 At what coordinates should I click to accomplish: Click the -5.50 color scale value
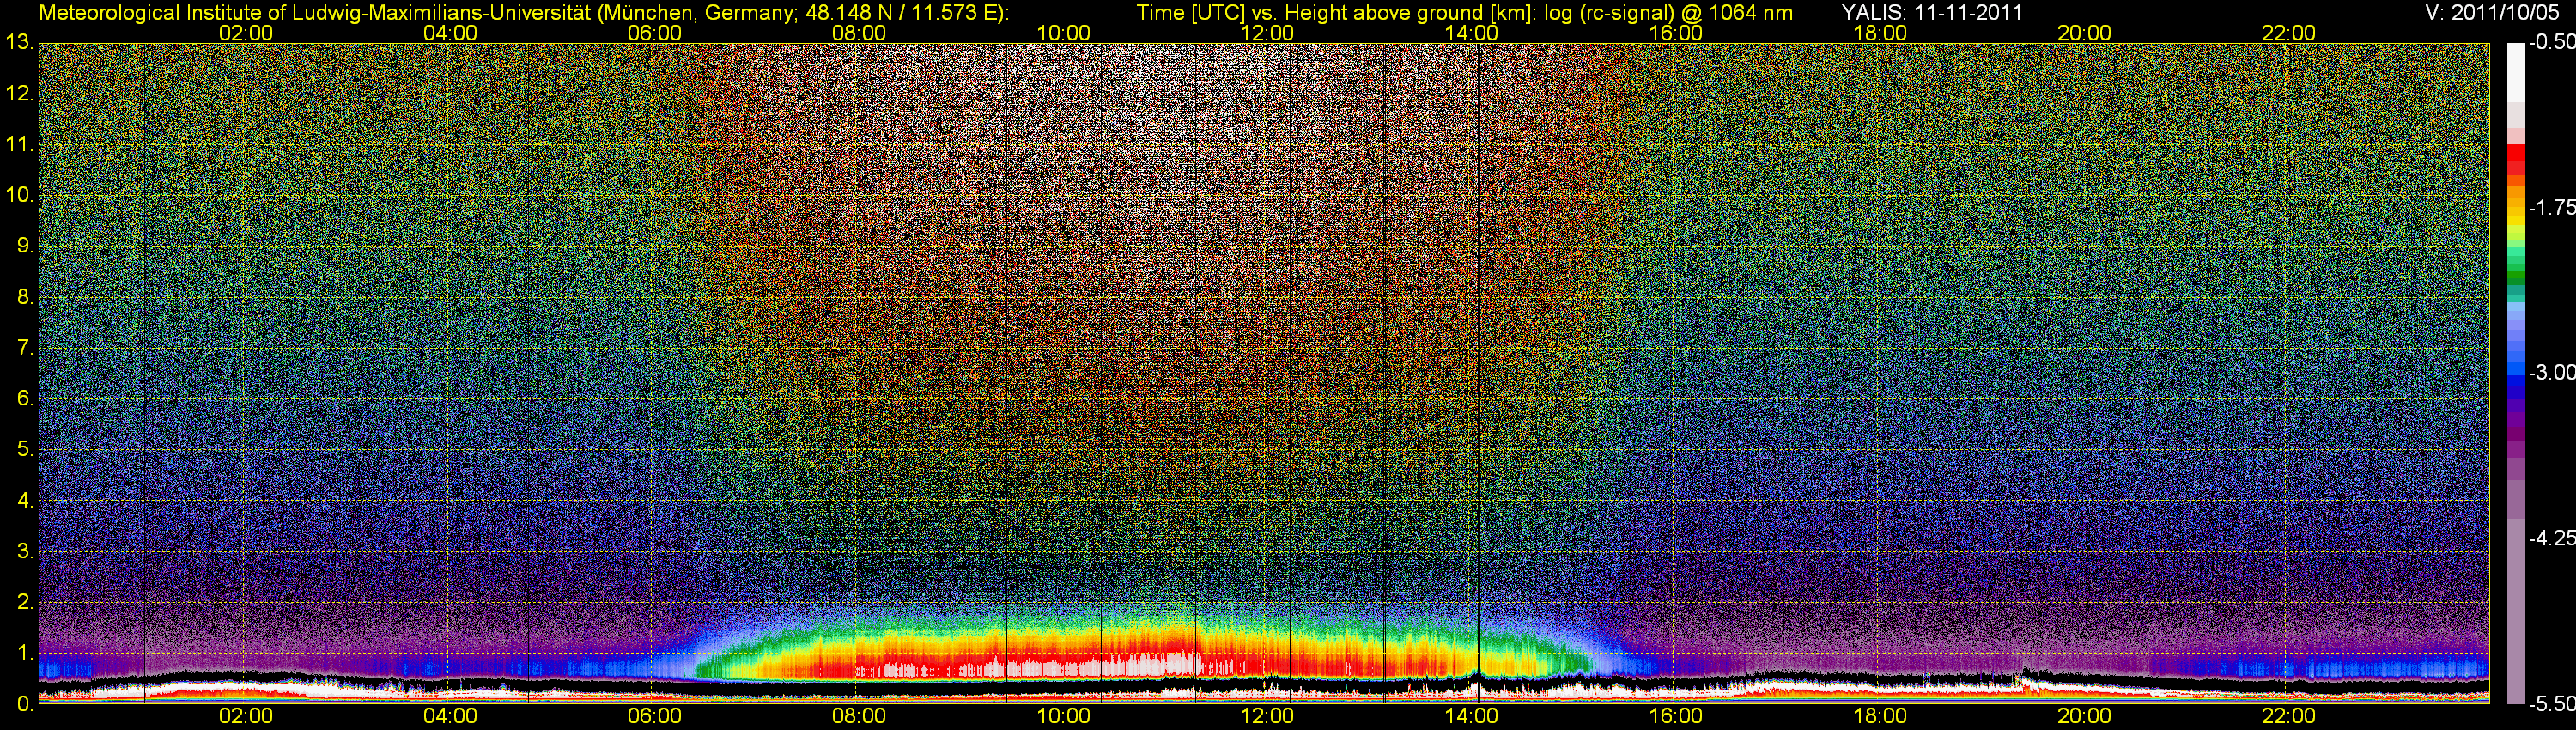click(x=2552, y=704)
